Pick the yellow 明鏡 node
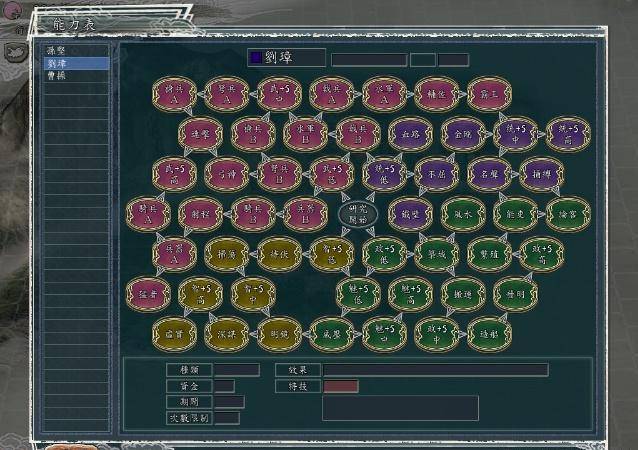Viewport: 638px width, 450px height. (x=279, y=334)
